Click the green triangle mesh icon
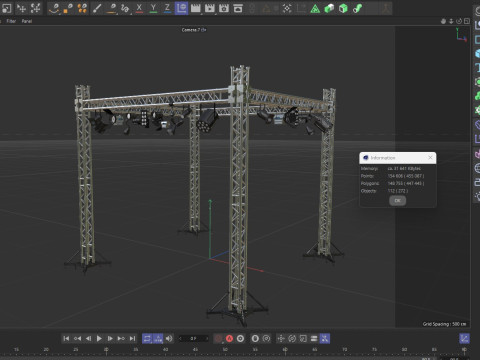 click(315, 8)
